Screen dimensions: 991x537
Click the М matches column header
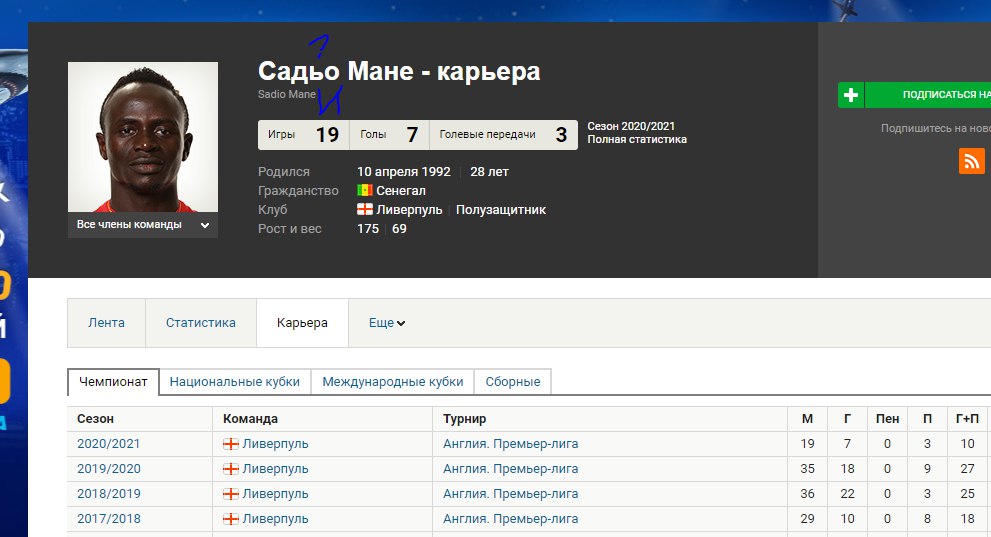(807, 419)
